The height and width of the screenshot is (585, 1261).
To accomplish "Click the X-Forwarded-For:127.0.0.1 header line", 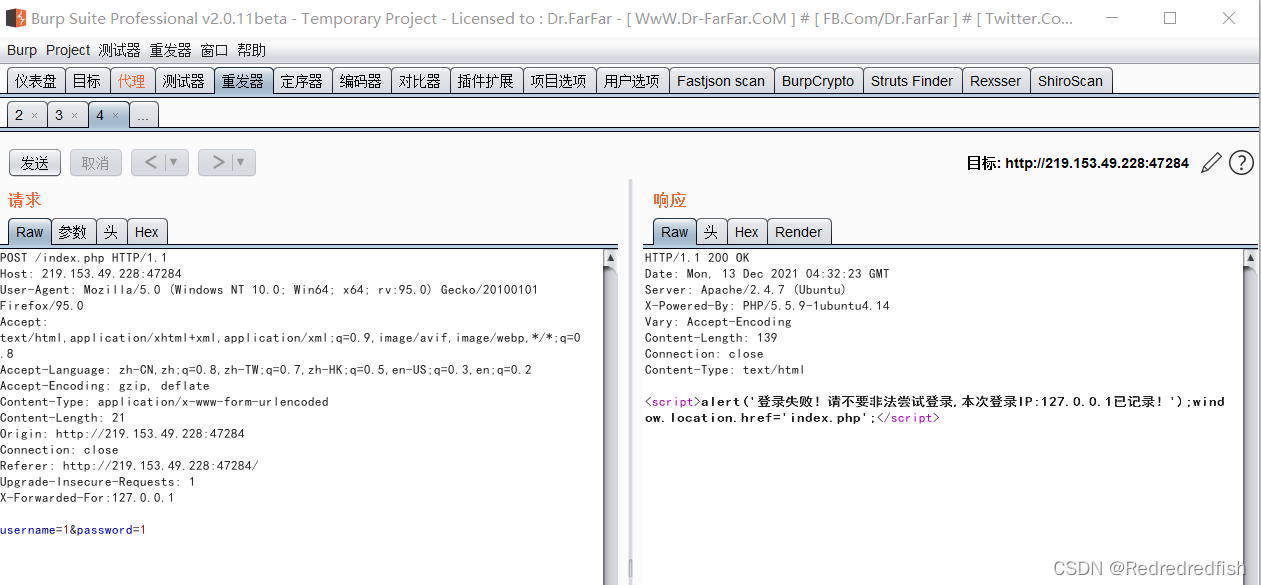I will coord(87,498).
